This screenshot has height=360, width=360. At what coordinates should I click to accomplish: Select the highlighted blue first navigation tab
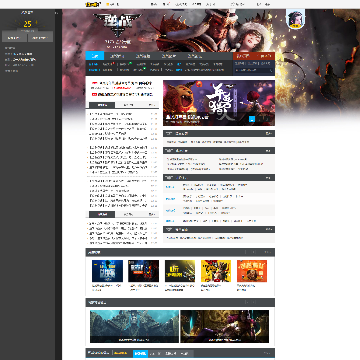click(x=95, y=56)
